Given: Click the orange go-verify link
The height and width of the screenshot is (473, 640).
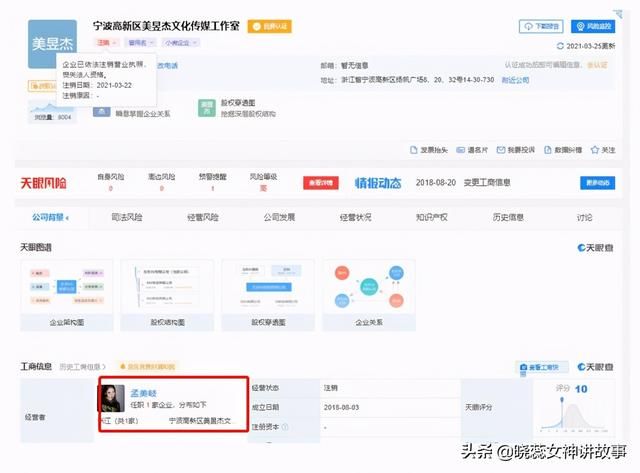Looking at the screenshot, I should 597,65.
